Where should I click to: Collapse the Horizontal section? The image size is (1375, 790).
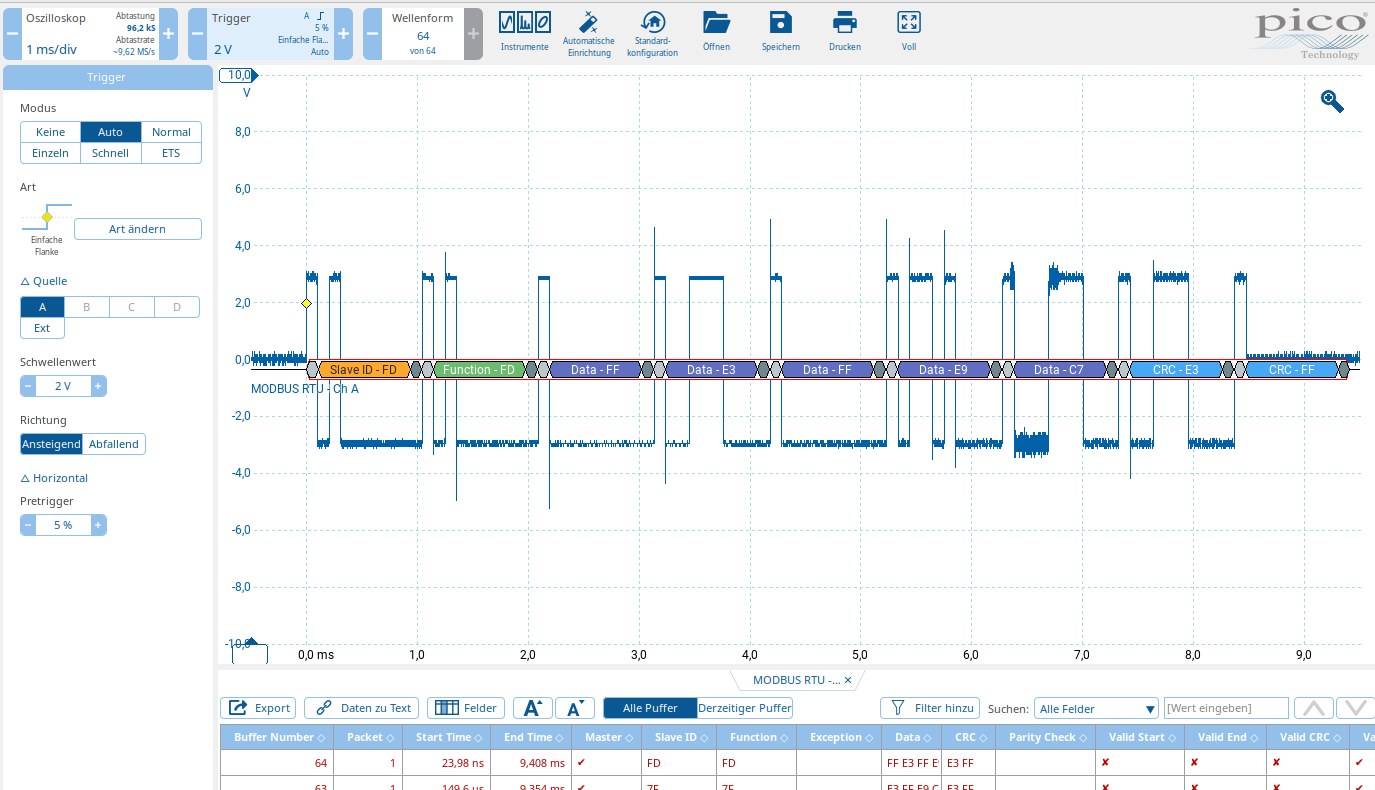point(25,479)
